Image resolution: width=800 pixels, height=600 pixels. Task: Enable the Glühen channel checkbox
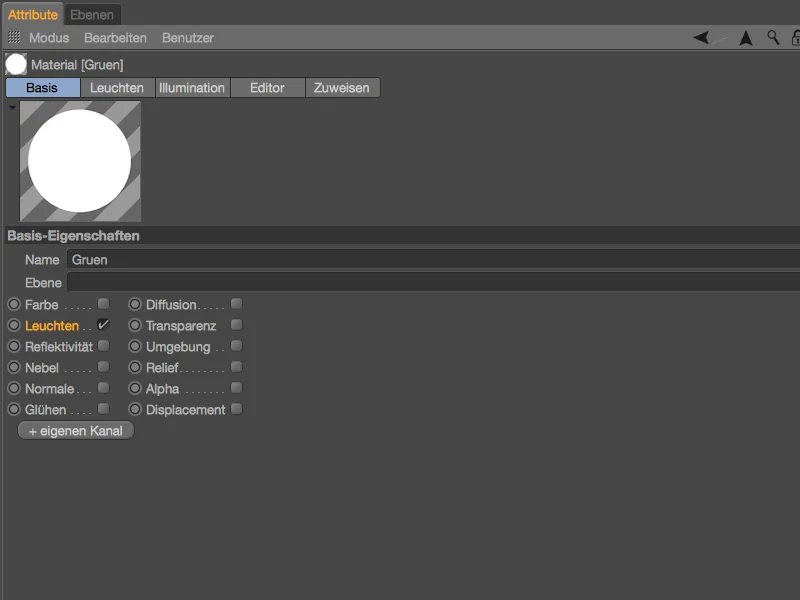pyautogui.click(x=104, y=409)
